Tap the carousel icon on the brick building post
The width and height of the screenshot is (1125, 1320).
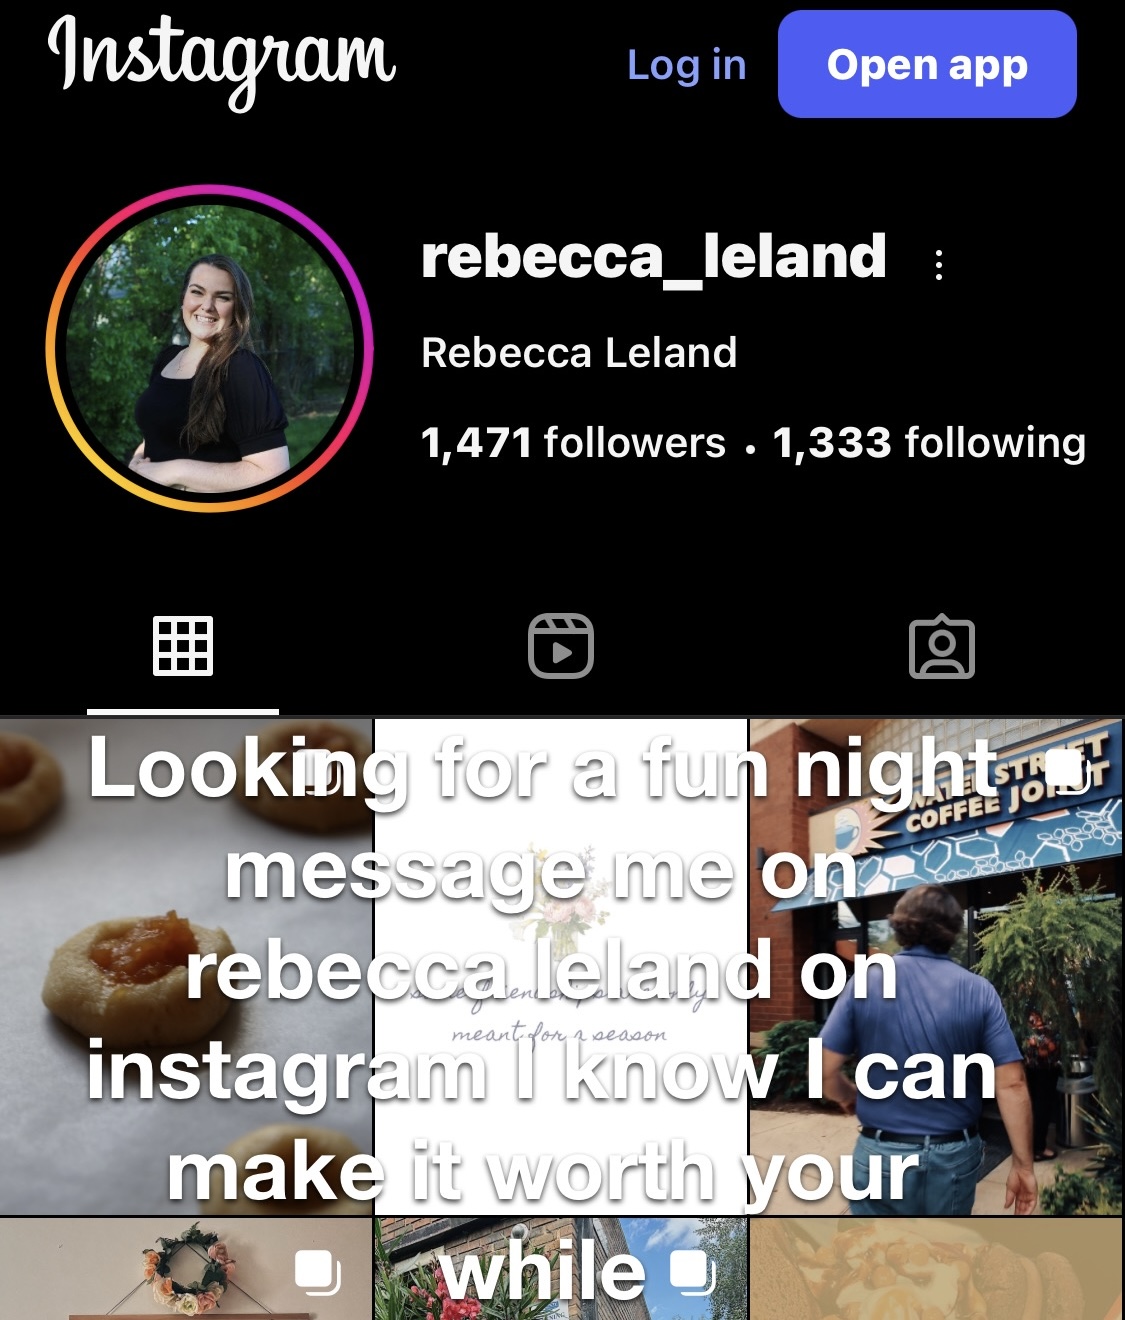pos(692,1272)
